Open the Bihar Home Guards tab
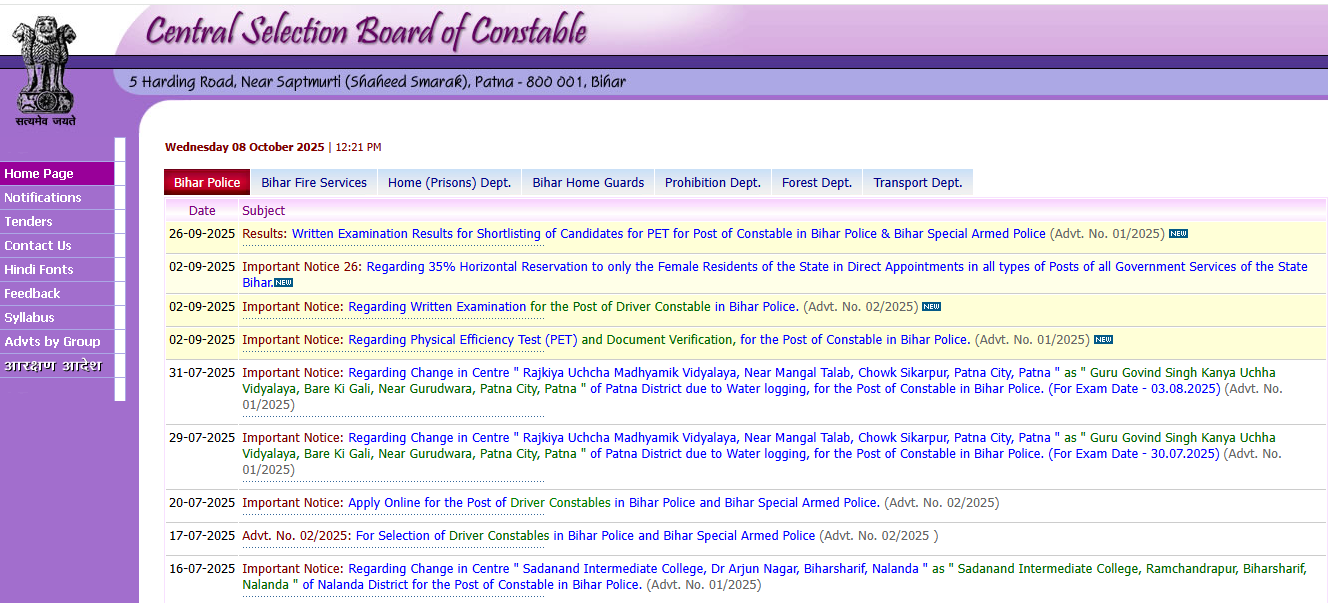Viewport: 1328px width, 603px height. (x=588, y=182)
